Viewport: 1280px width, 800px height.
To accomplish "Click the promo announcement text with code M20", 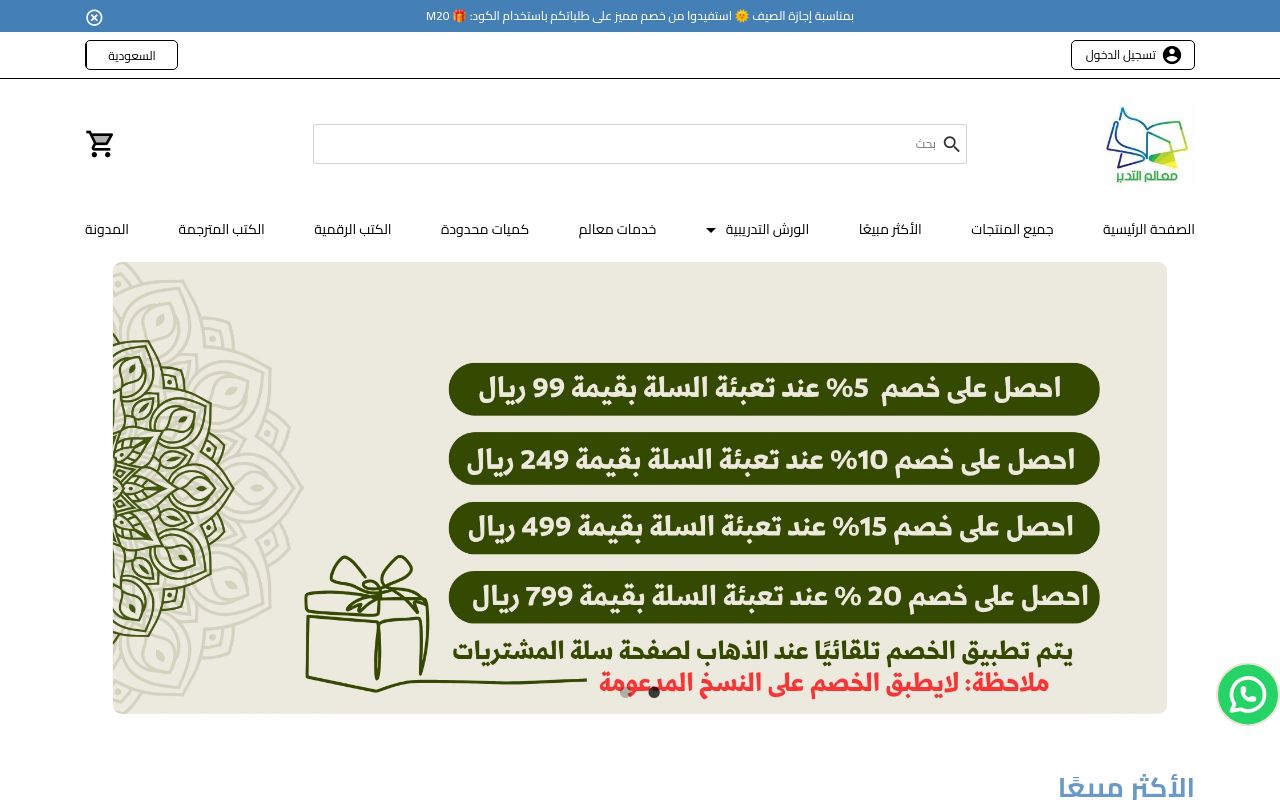I will (640, 16).
